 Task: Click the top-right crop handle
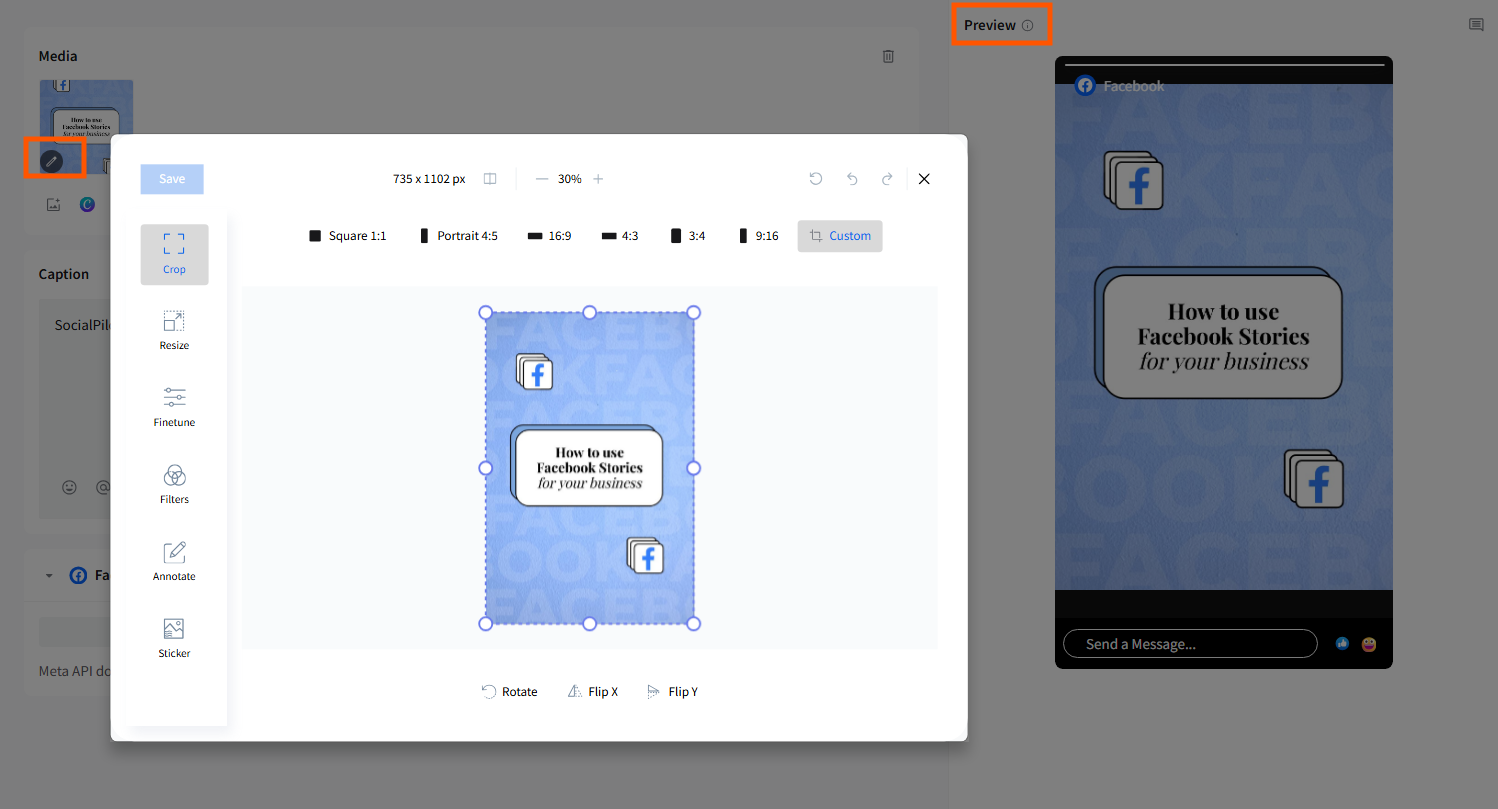coord(694,312)
